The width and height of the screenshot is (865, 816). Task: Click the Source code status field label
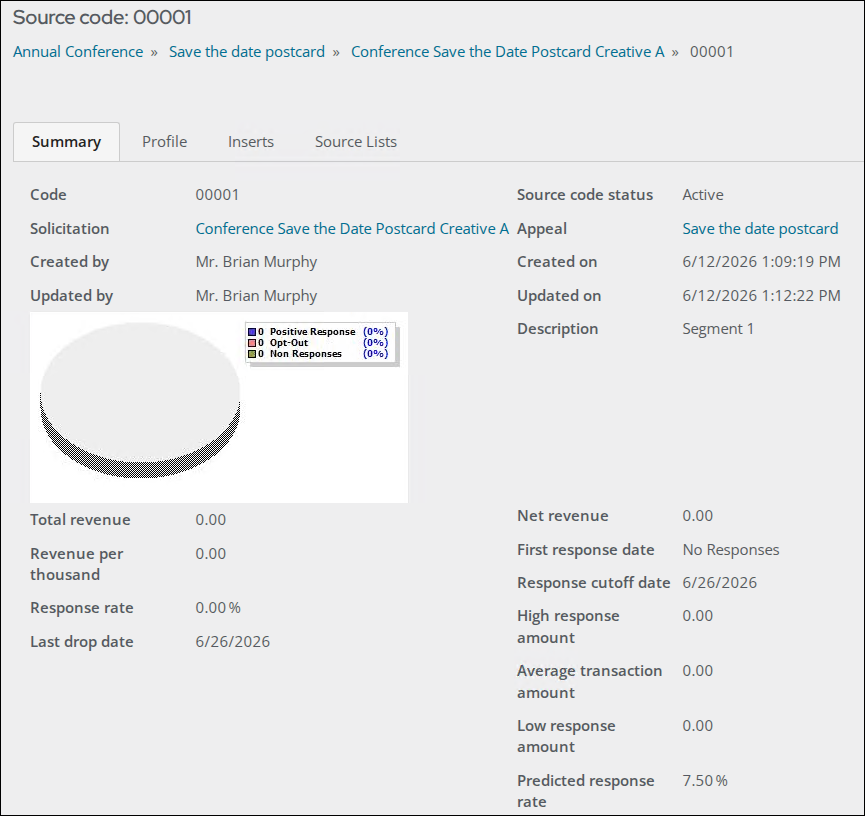click(x=585, y=195)
